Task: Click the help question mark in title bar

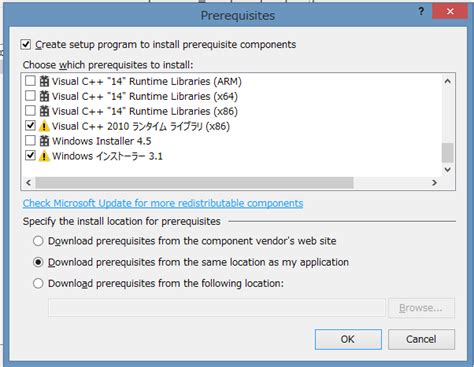Action: coord(421,11)
